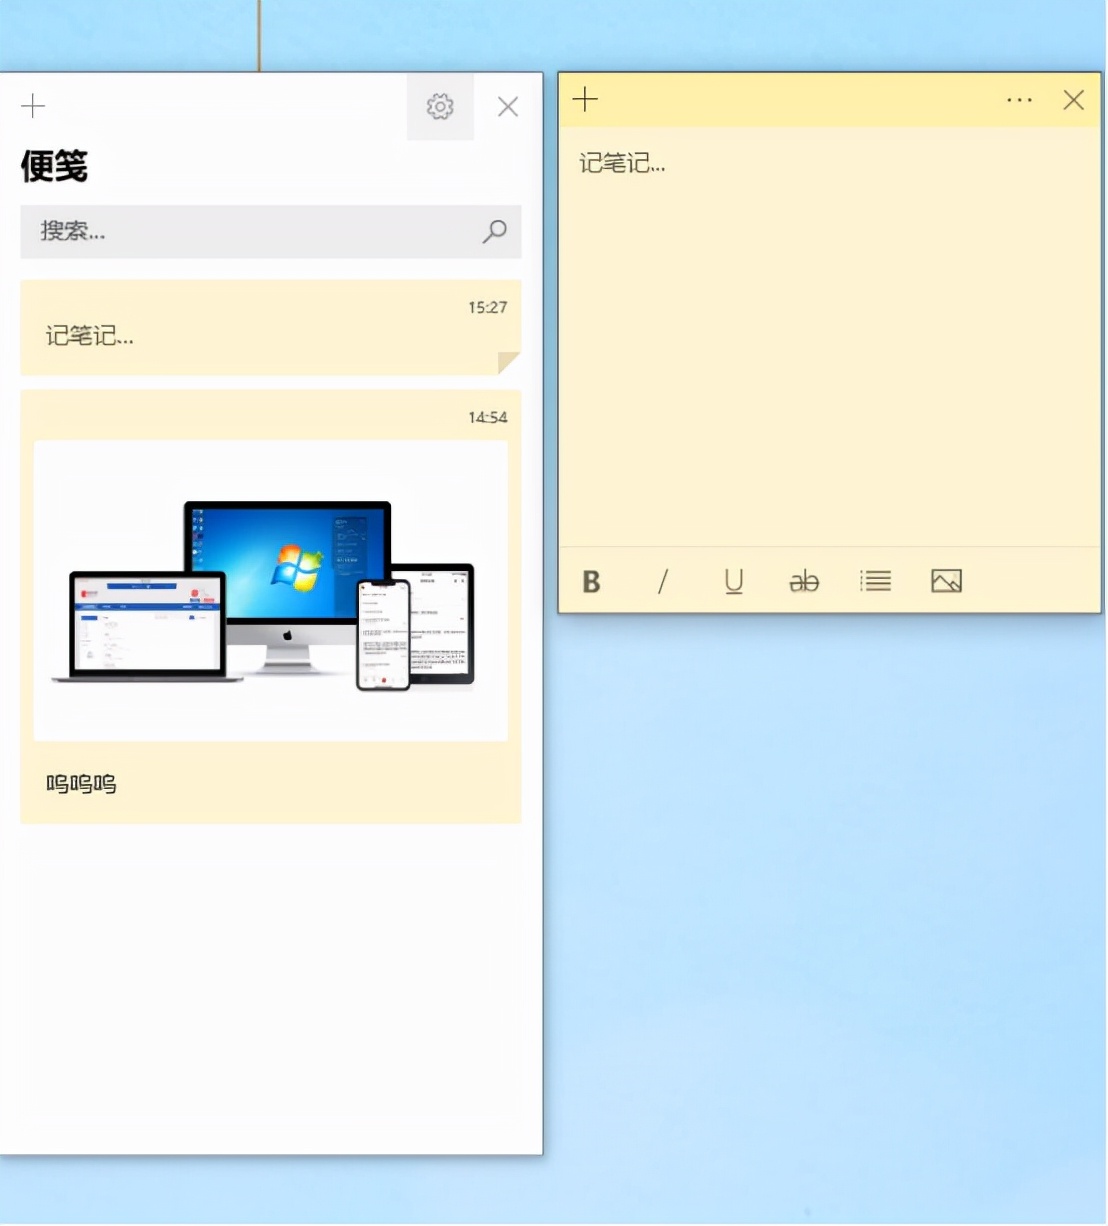Toggle the bulleted list
This screenshot has width=1108, height=1226.
pos(875,581)
